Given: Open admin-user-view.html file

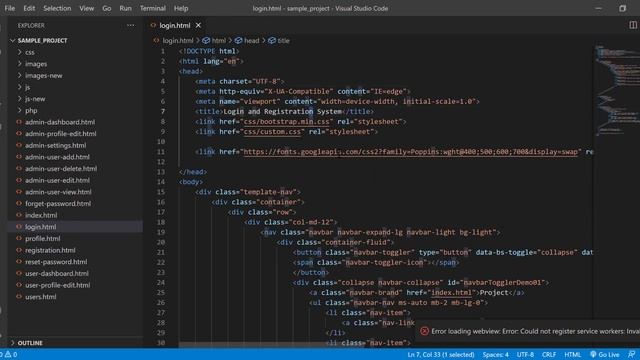Looking at the screenshot, I should click(58, 192).
